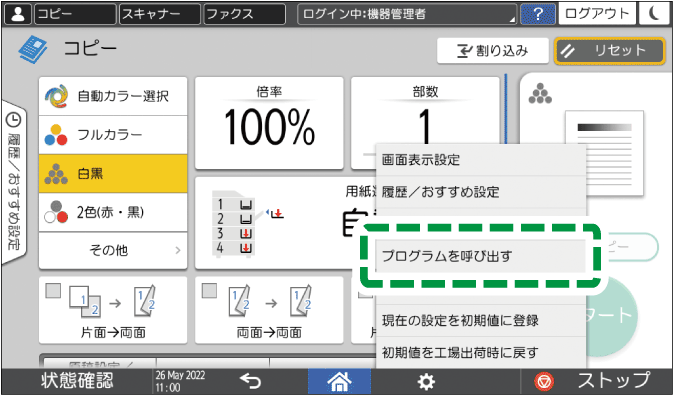Tap the コピー app book icon
Screen dimensions: 676x396
coord(33,49)
